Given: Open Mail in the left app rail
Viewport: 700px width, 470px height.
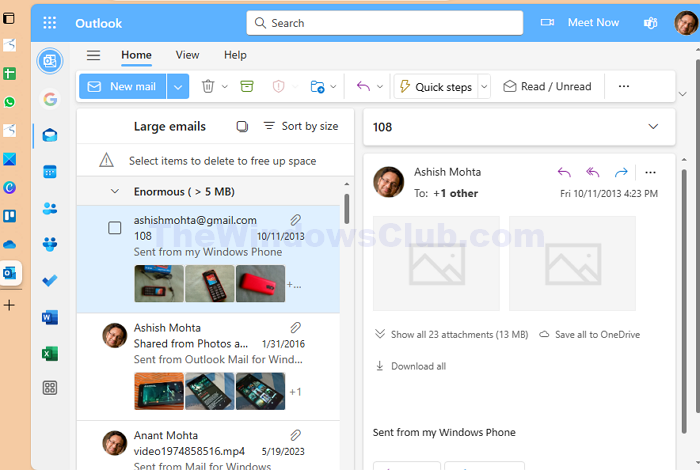Looking at the screenshot, I should click(50, 135).
